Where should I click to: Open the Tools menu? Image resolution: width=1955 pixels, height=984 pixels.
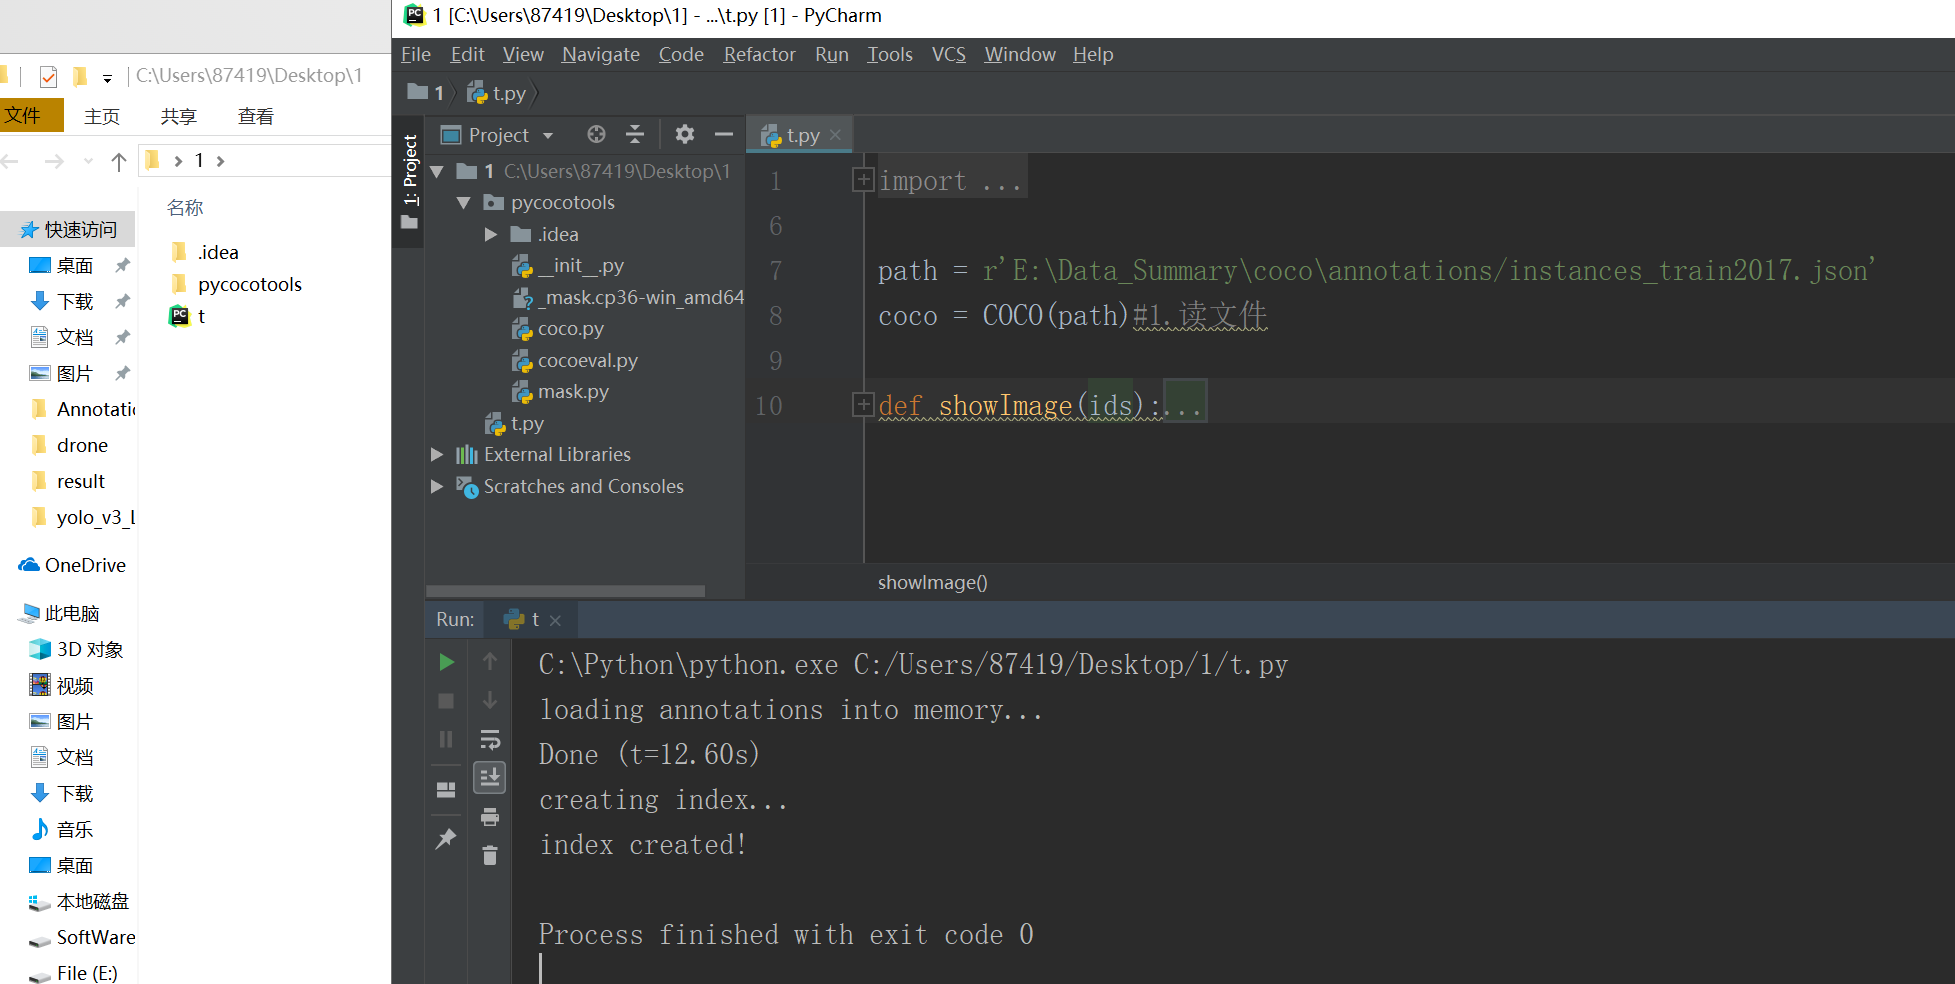(890, 55)
